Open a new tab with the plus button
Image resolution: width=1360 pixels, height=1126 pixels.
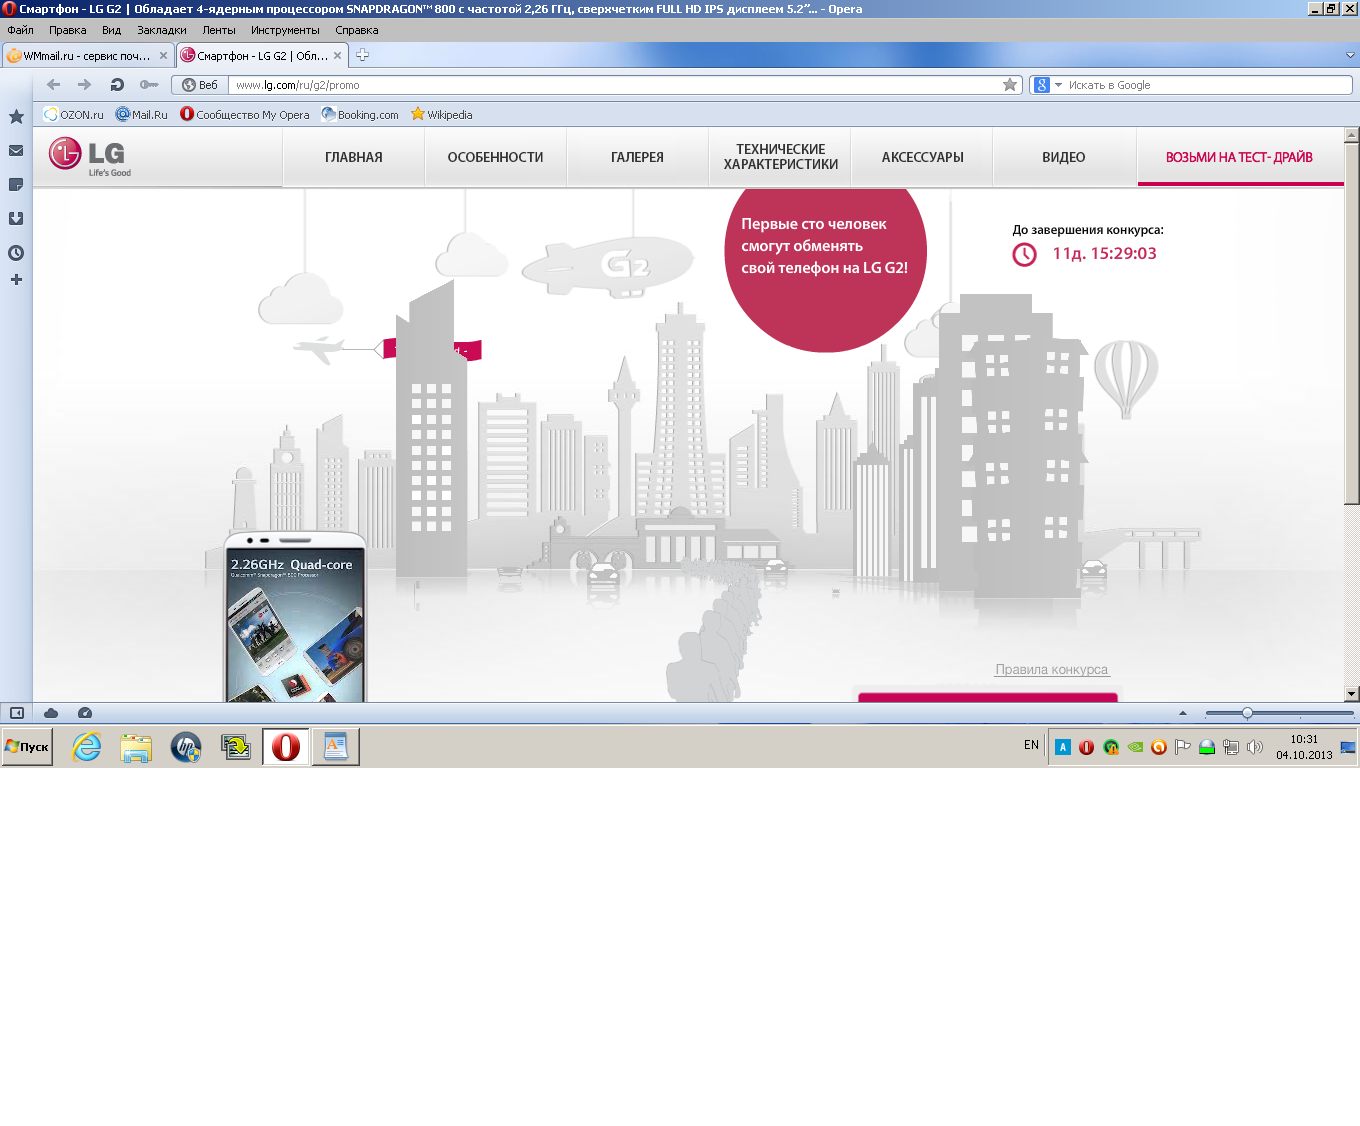coord(362,55)
